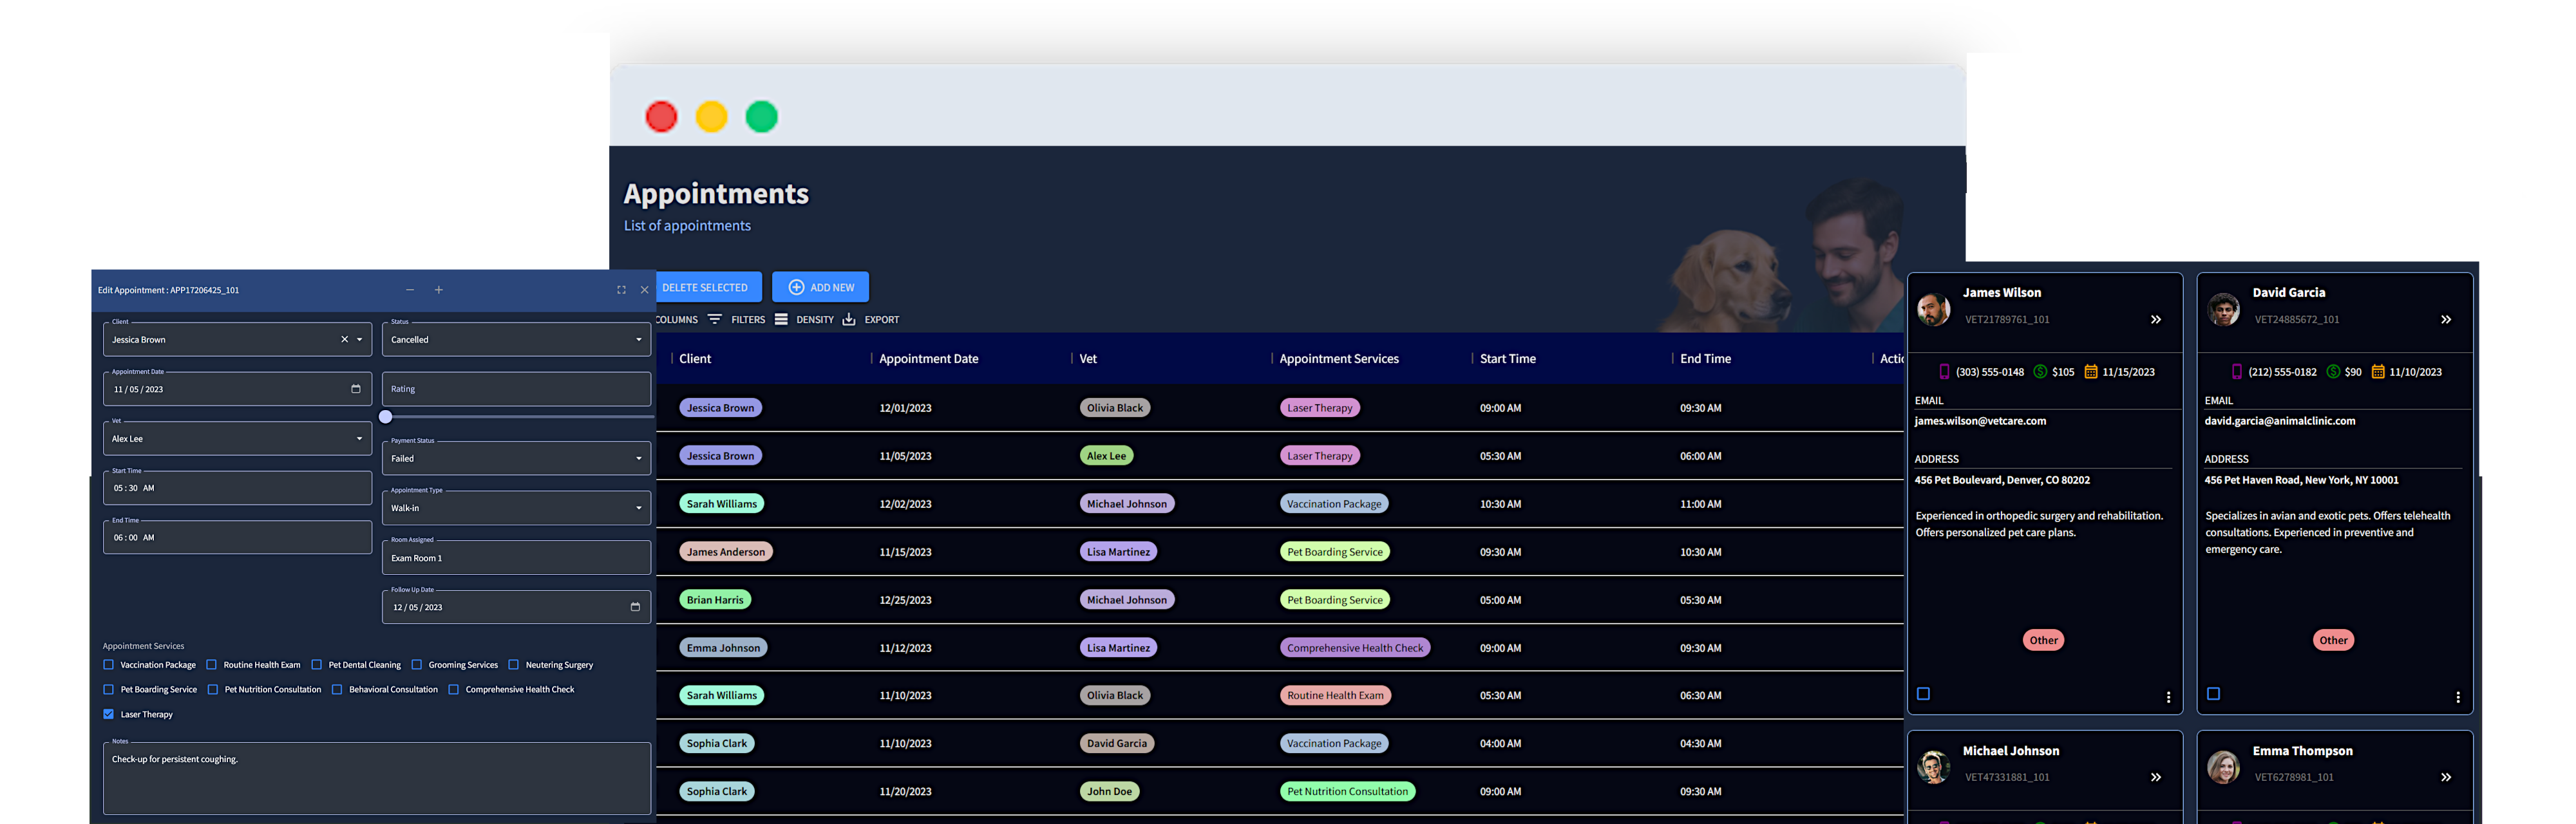The height and width of the screenshot is (824, 2576).
Task: Click David Garcia's avatar photo
Action: pos(2224,309)
